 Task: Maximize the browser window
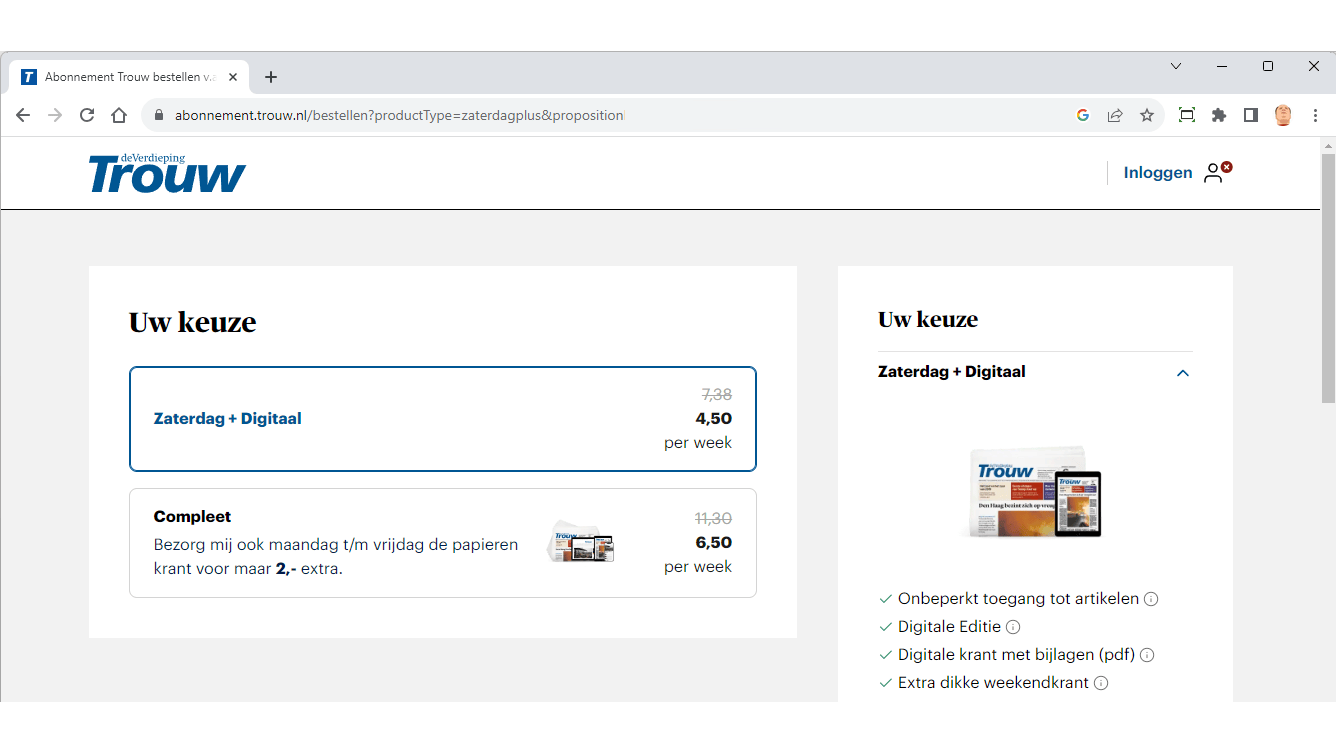pyautogui.click(x=1268, y=66)
